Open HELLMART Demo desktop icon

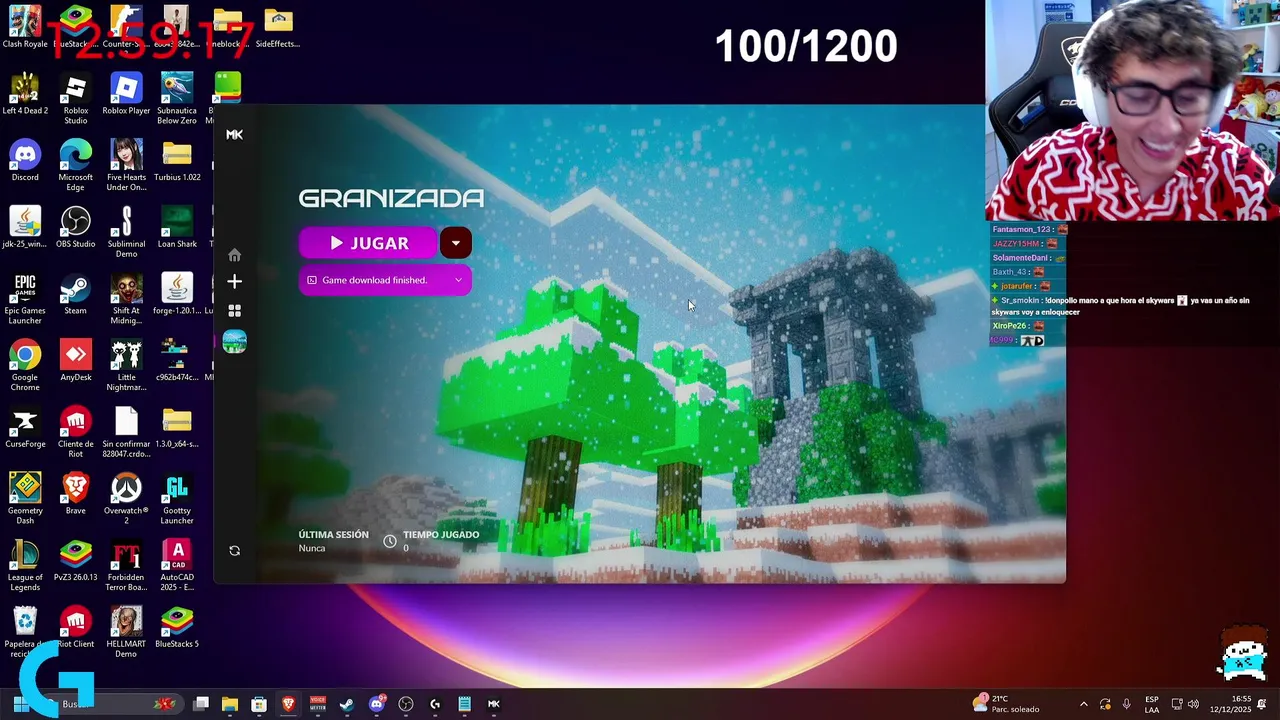[x=126, y=633]
